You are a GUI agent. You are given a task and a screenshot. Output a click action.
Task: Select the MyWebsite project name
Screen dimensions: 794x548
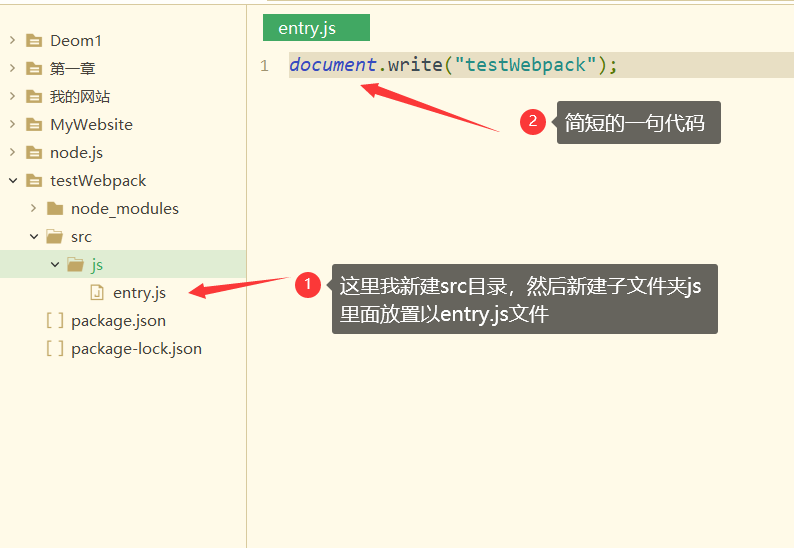92,125
